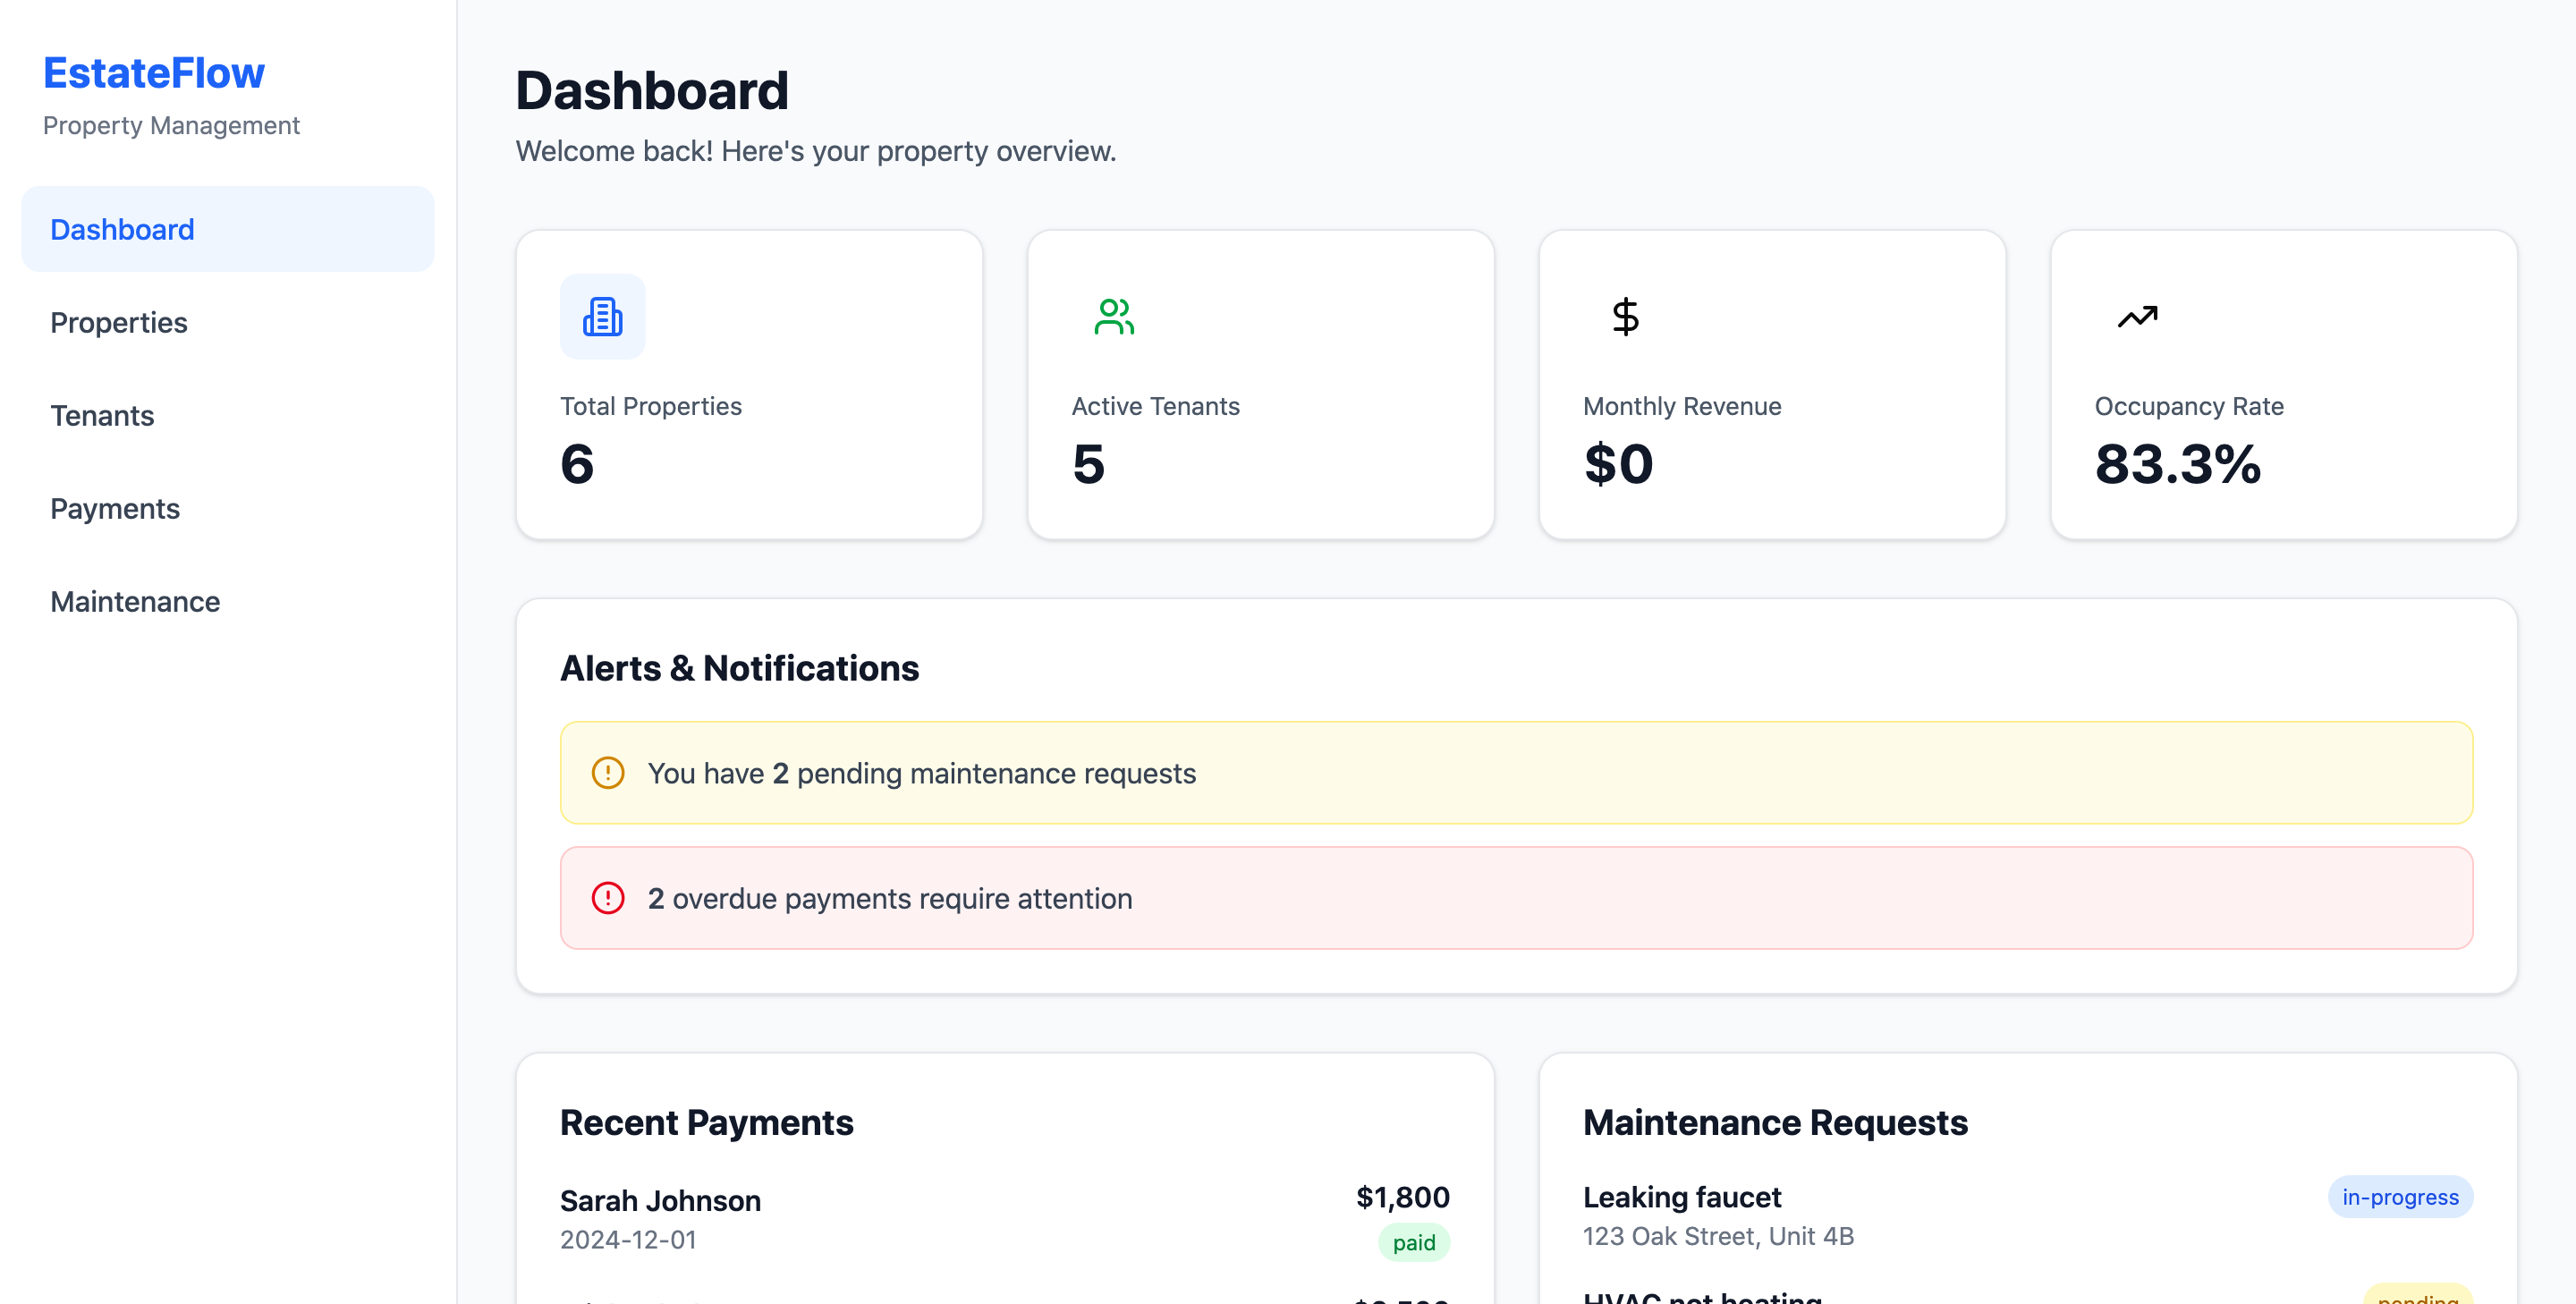
Task: Click the red alert icon in overdue payments
Action: 608,898
